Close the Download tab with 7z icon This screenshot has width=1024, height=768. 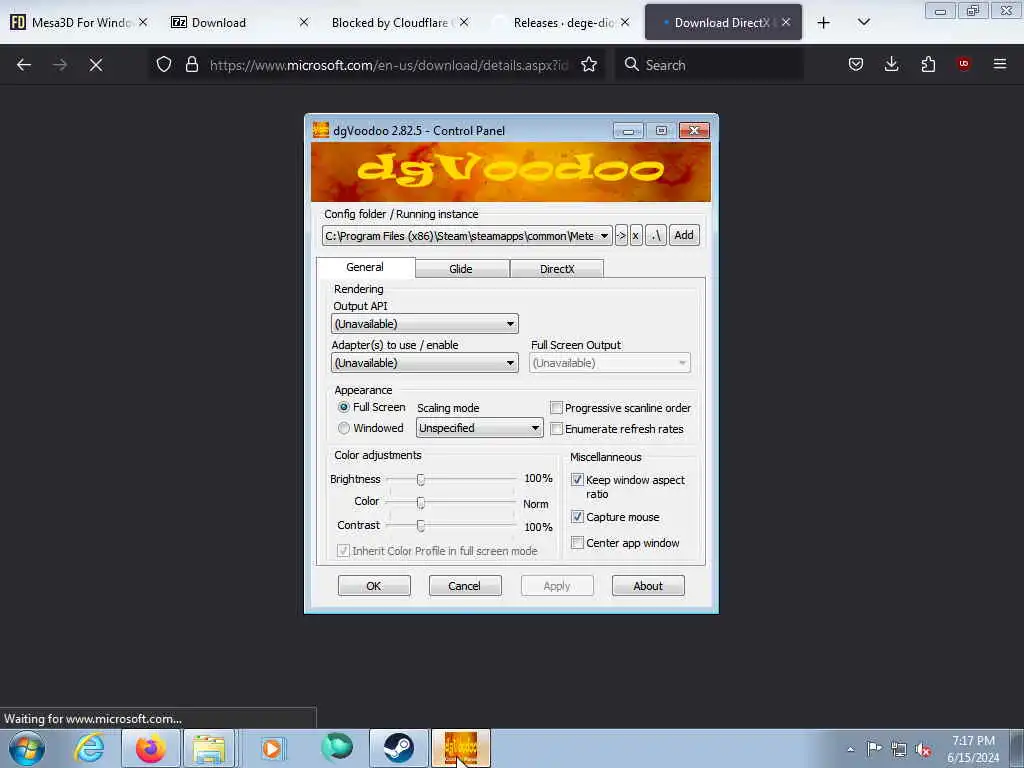click(304, 22)
